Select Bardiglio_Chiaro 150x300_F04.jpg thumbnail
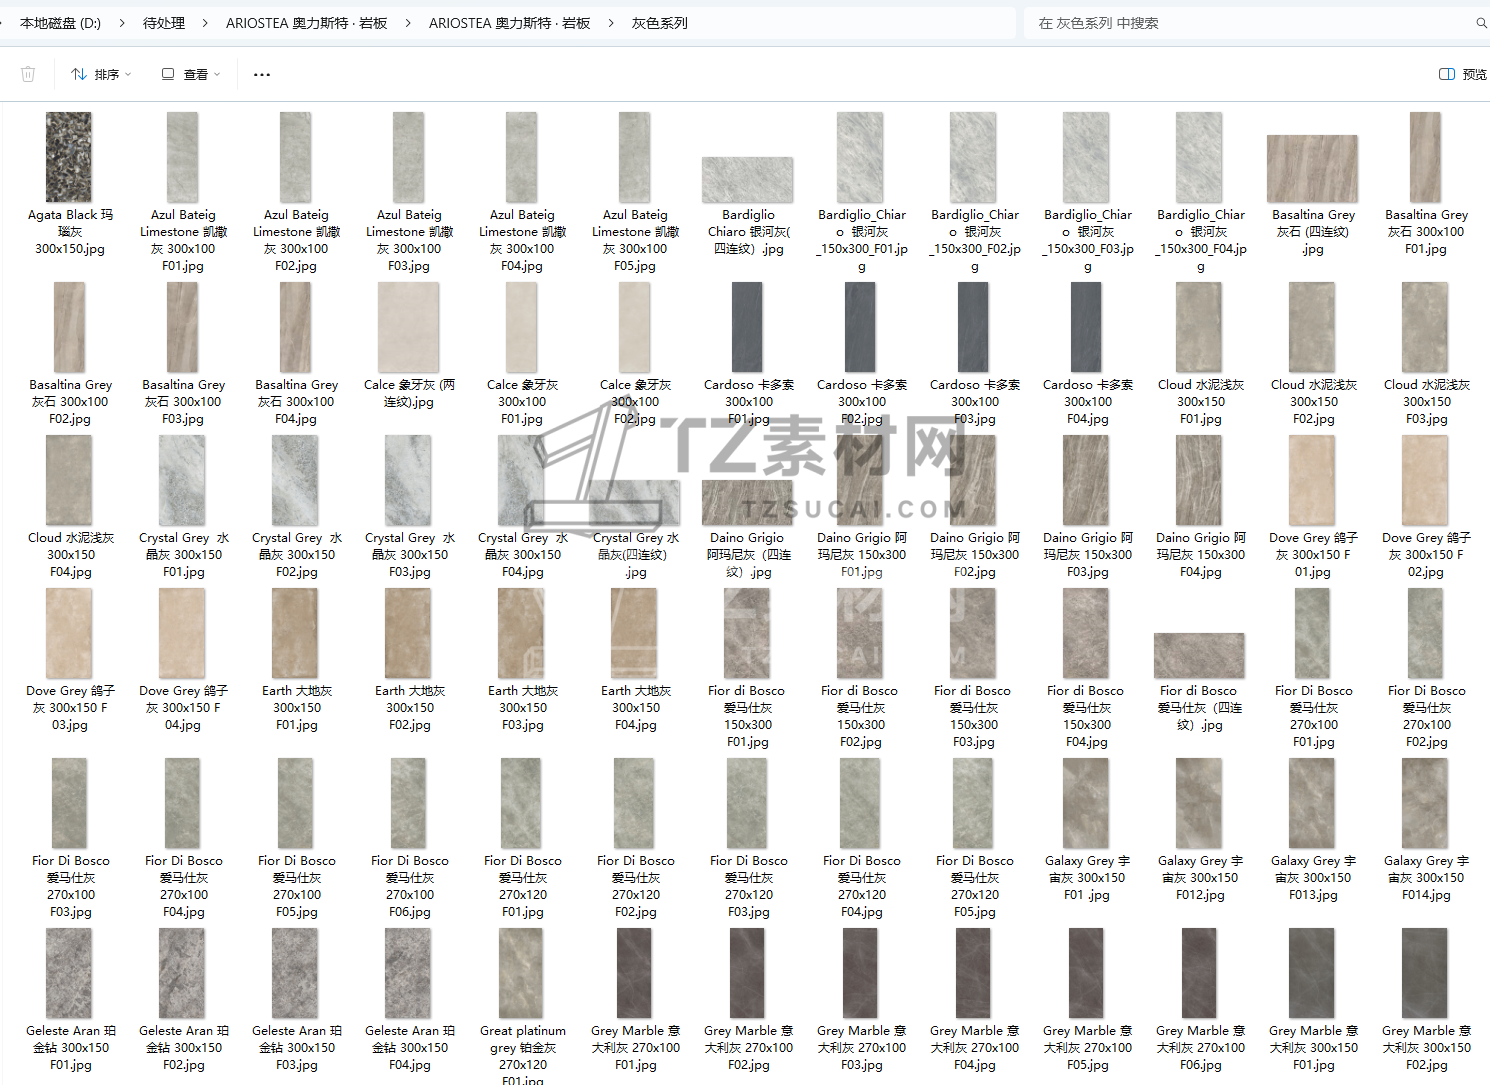The height and width of the screenshot is (1085, 1490). [x=1199, y=157]
